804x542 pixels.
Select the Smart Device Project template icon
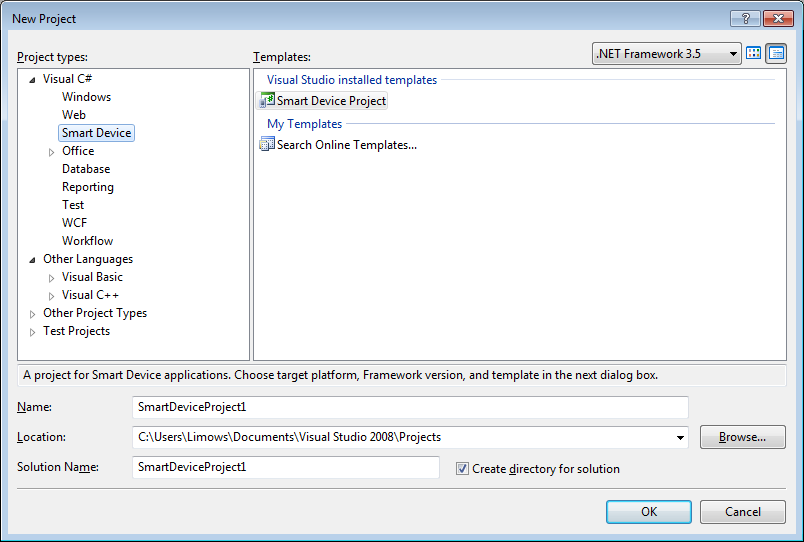tap(267, 100)
